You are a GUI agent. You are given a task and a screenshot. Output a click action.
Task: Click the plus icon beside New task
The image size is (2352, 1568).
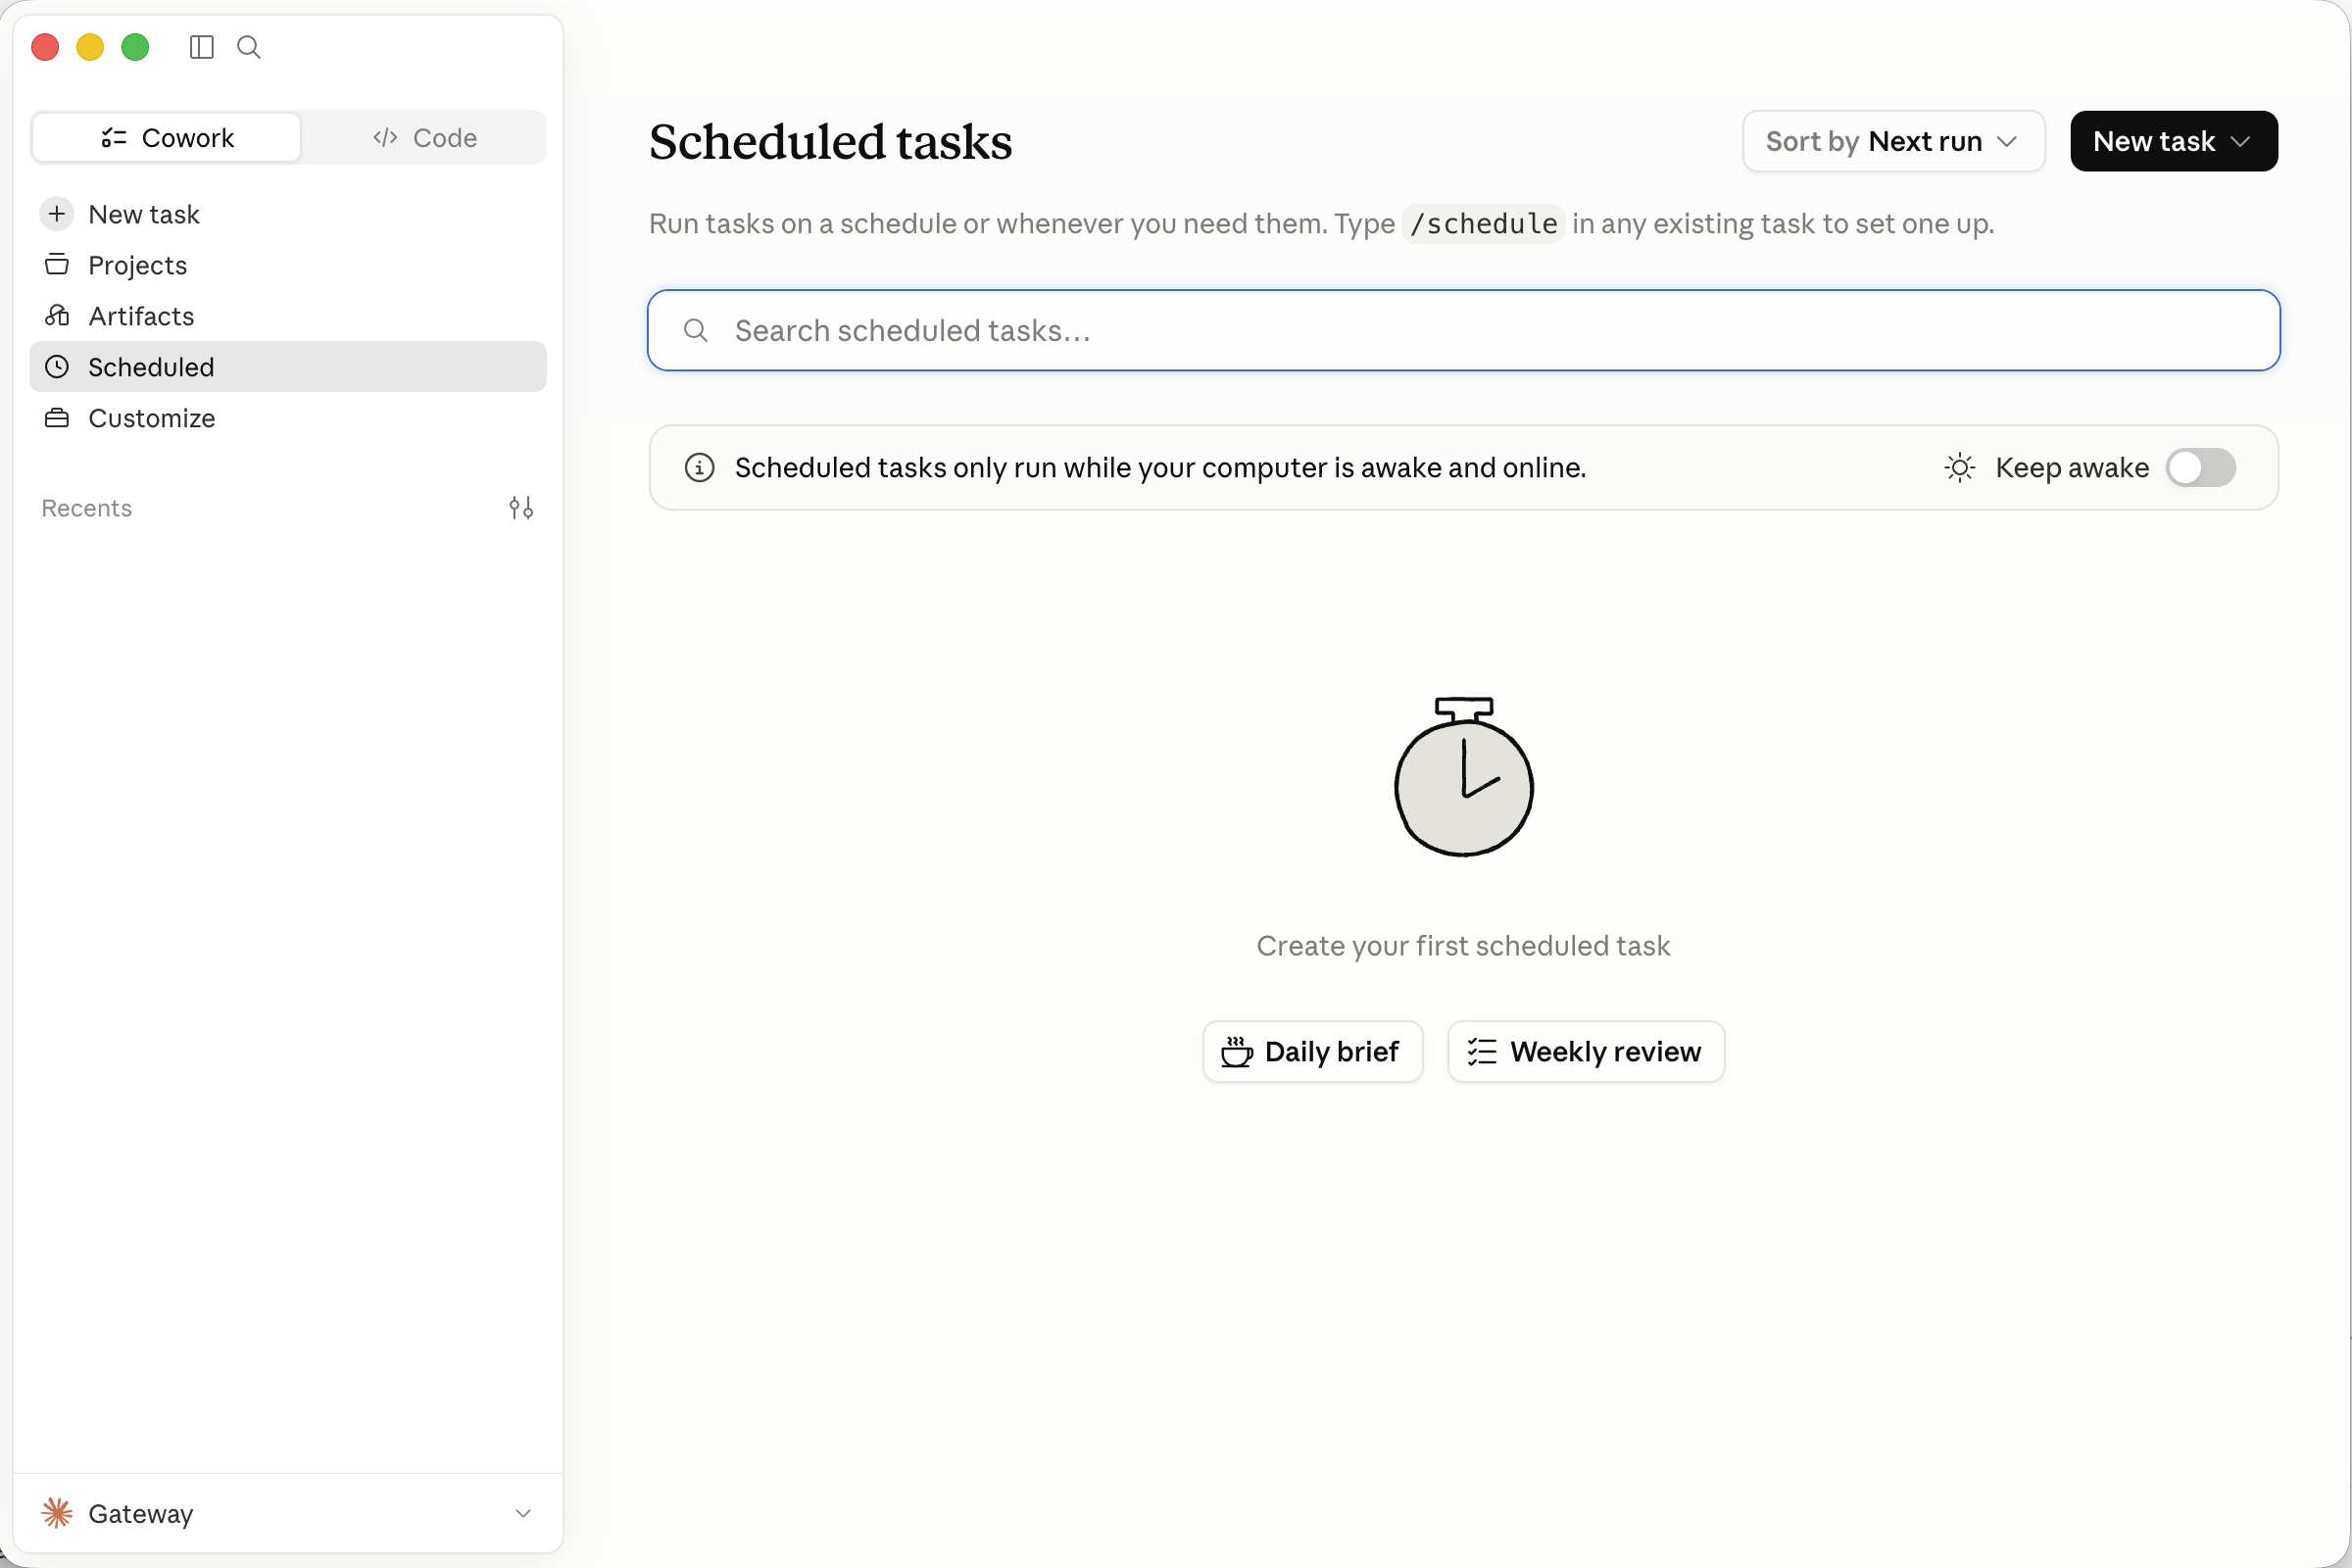[57, 214]
